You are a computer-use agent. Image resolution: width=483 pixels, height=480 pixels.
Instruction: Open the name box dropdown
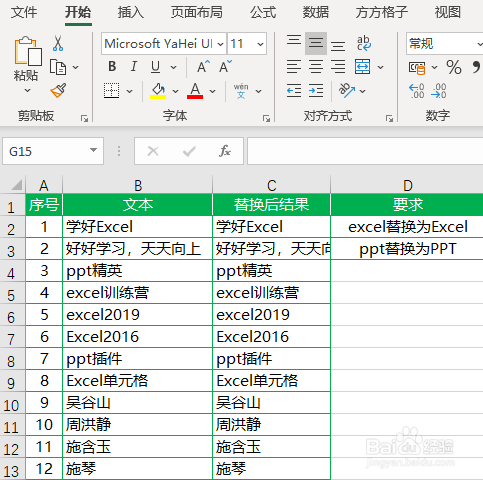[94, 150]
